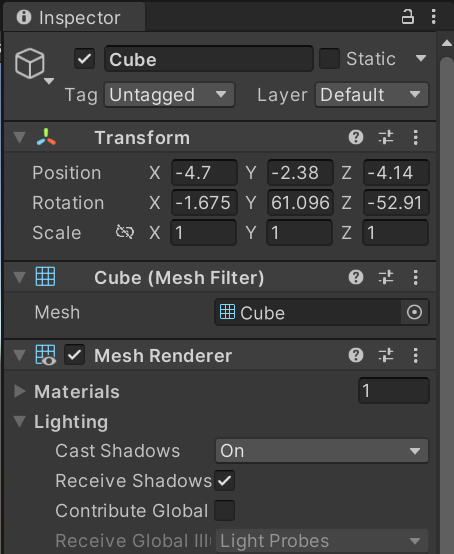Edit the Cube name field

208,59
